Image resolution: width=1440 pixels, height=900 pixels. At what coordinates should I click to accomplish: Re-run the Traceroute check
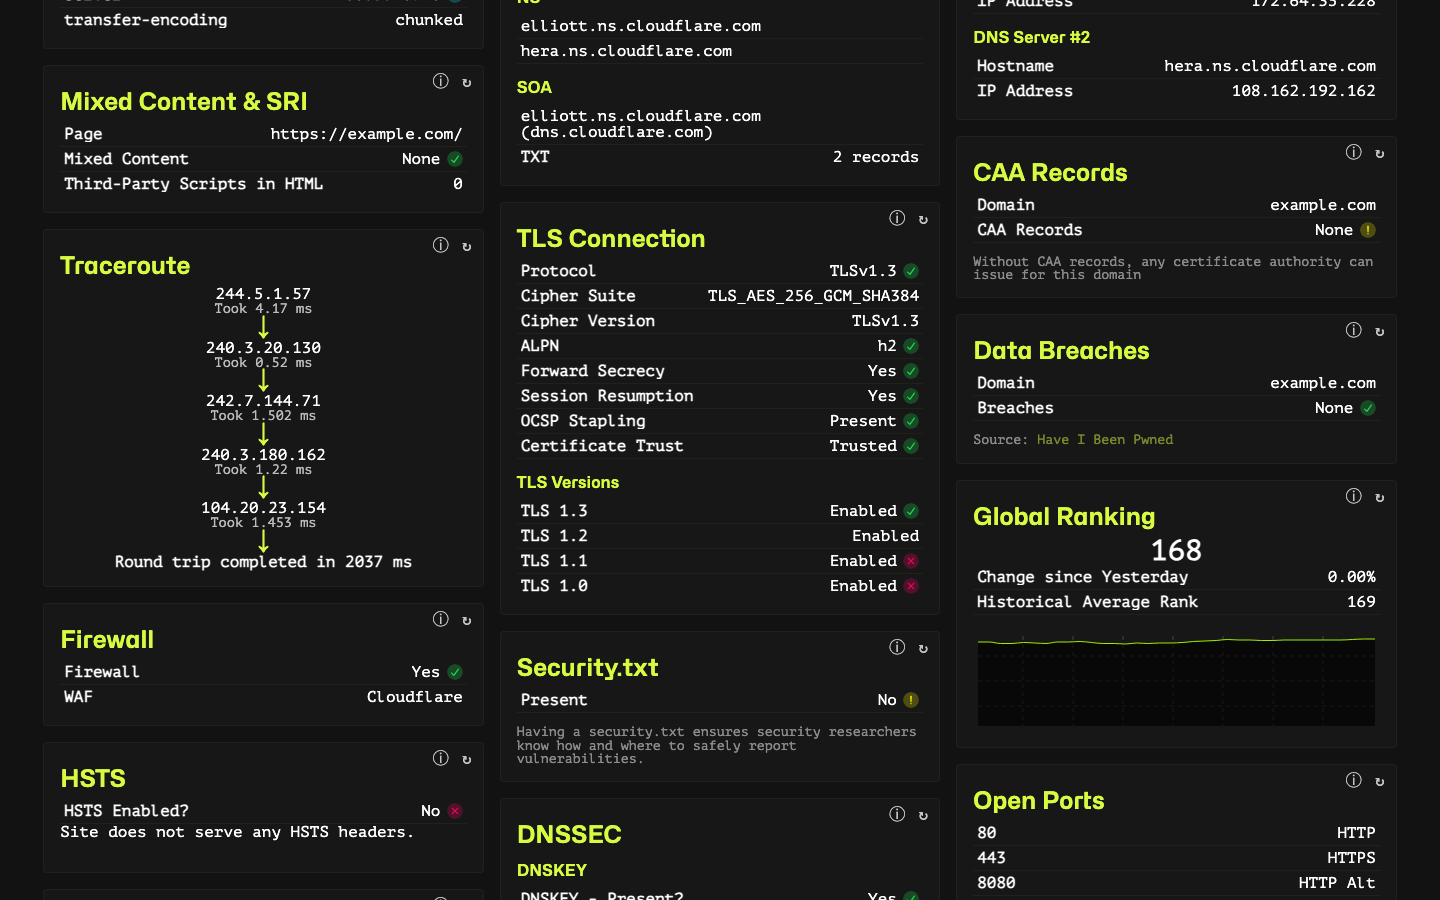(x=467, y=246)
